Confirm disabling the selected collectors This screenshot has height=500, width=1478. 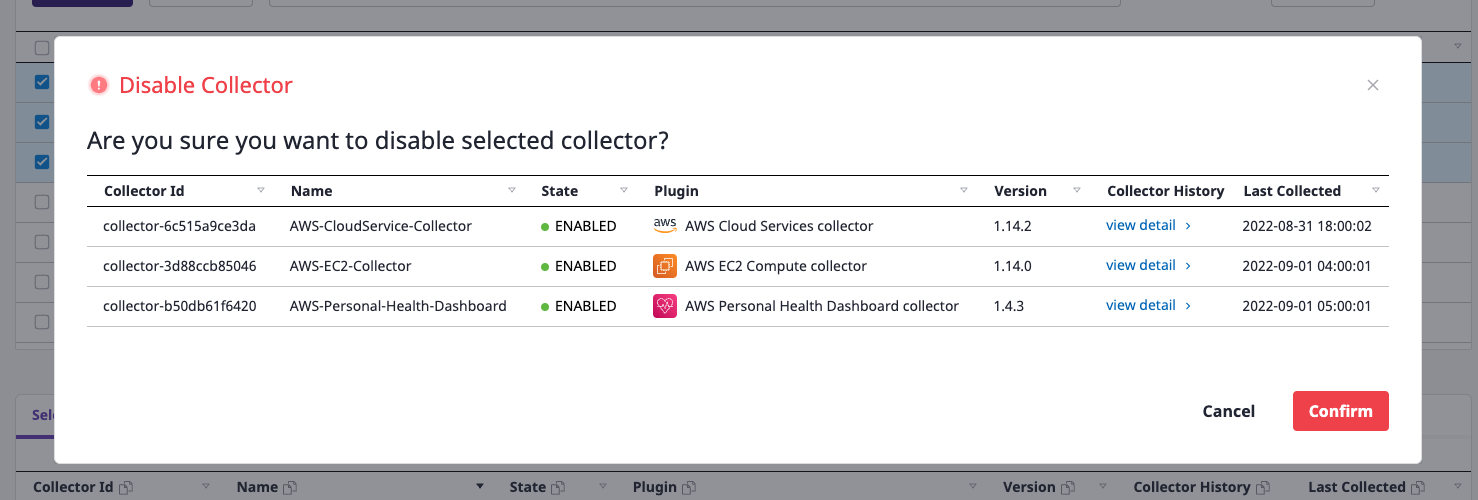pyautogui.click(x=1340, y=411)
